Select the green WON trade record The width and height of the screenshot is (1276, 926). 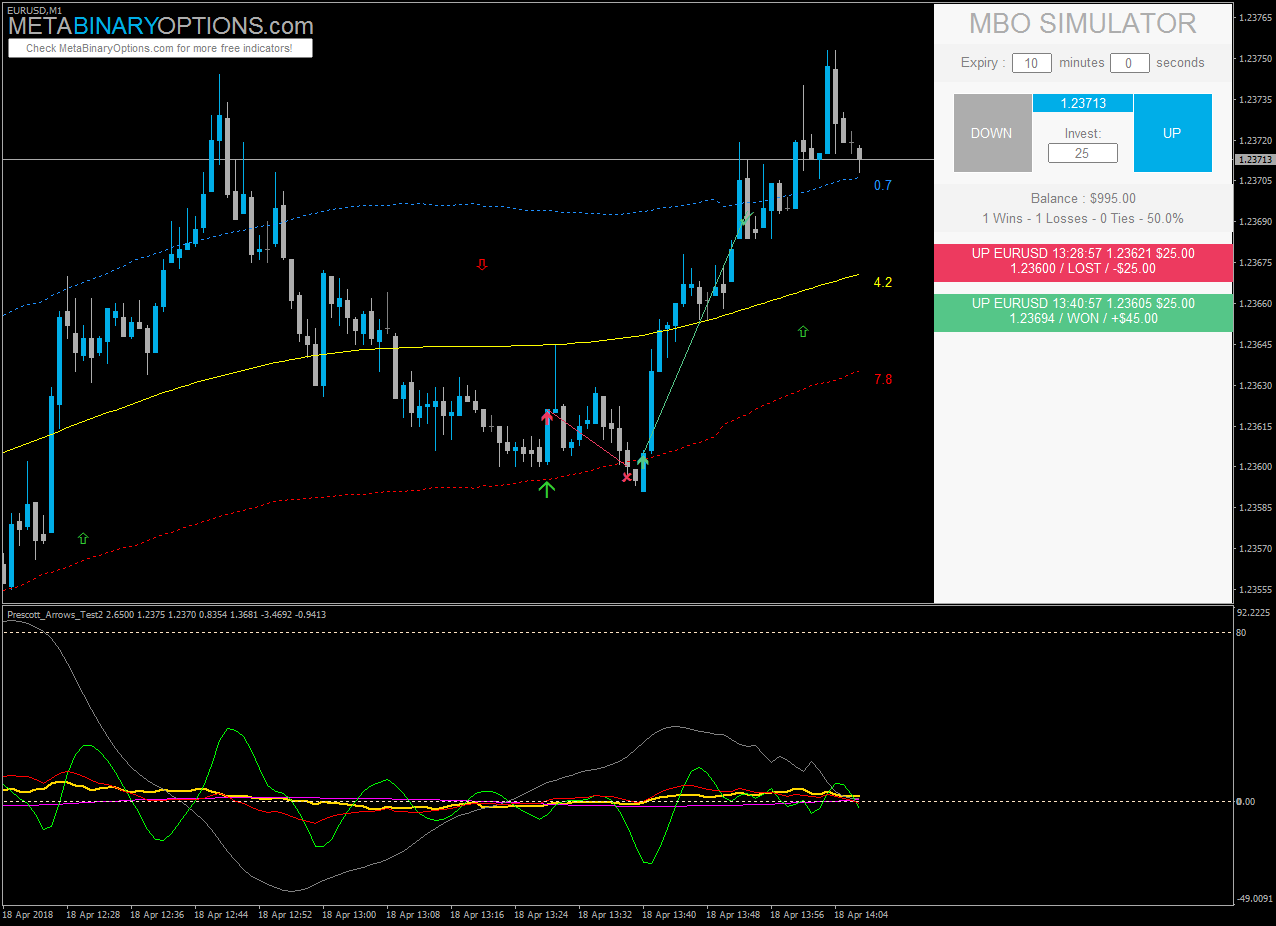click(1083, 311)
